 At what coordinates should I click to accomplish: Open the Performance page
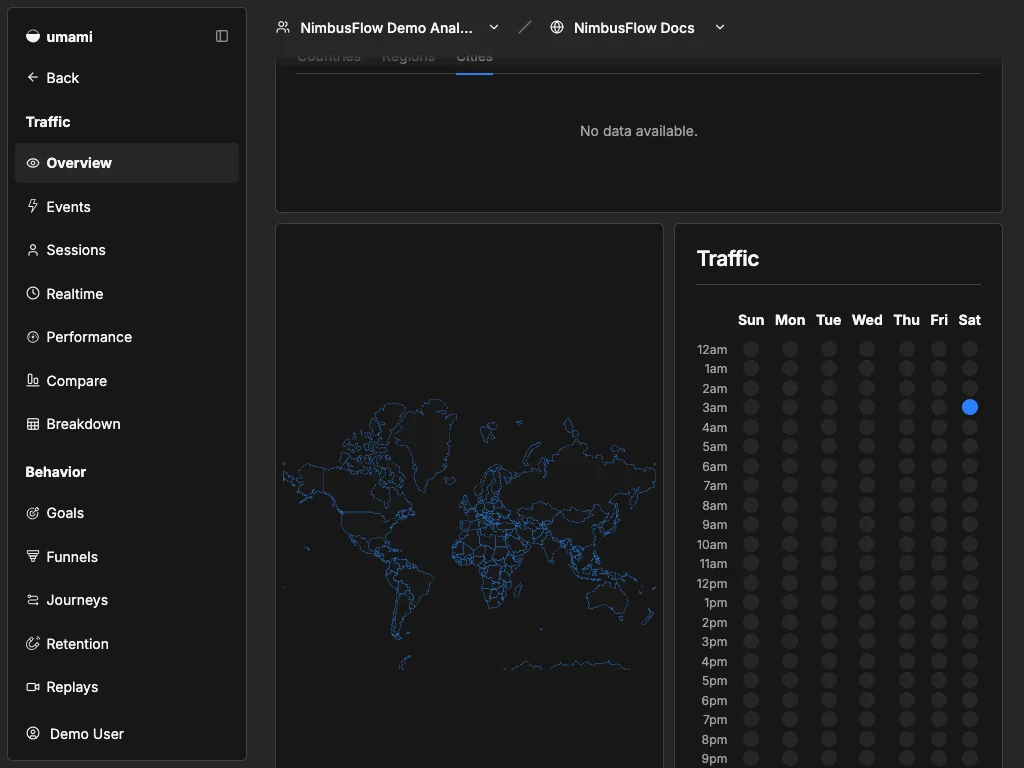pyautogui.click(x=127, y=337)
